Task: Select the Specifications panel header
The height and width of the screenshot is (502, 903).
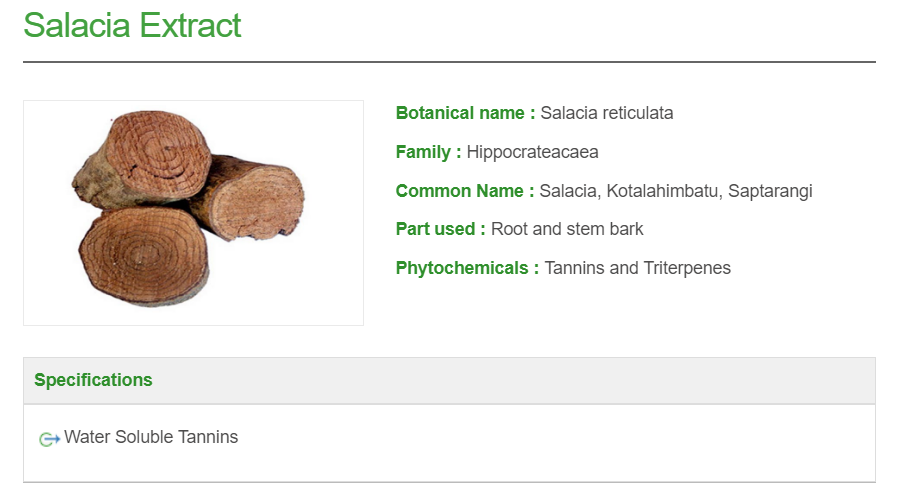Action: [x=449, y=380]
